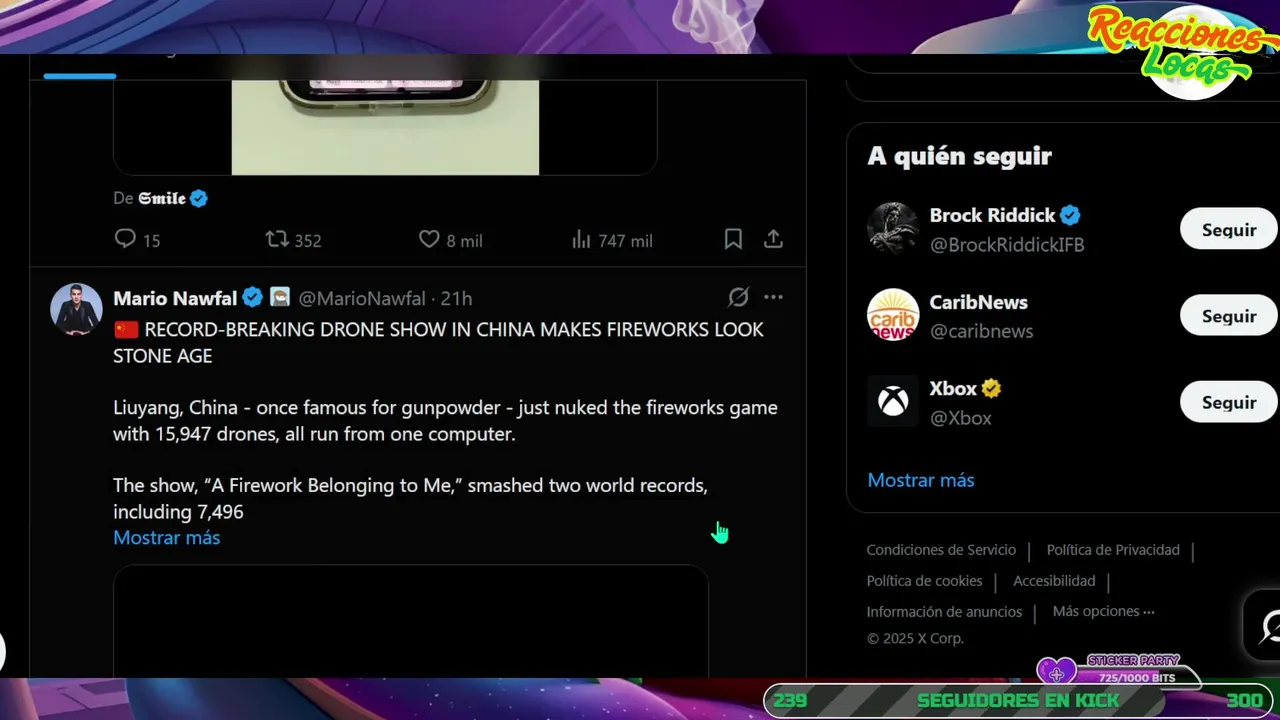Follow Brock Riddick with Seguir button

pos(1229,229)
